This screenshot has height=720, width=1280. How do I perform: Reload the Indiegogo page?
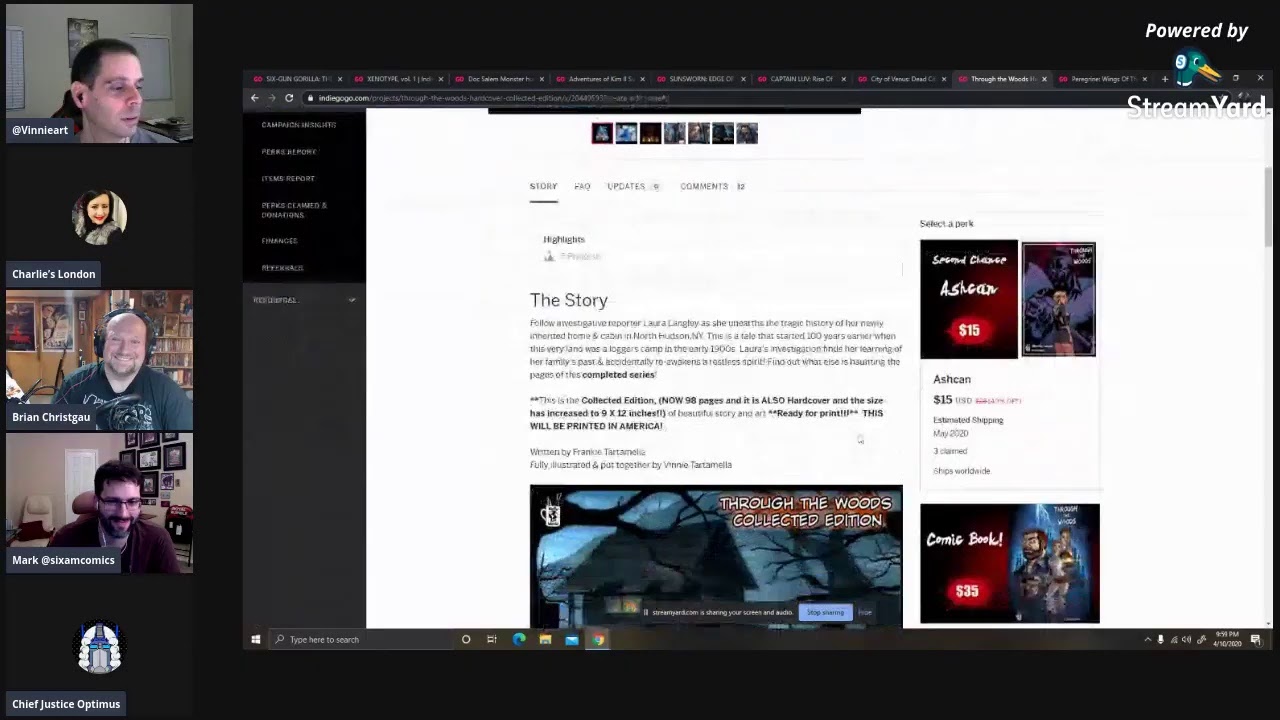tap(289, 98)
